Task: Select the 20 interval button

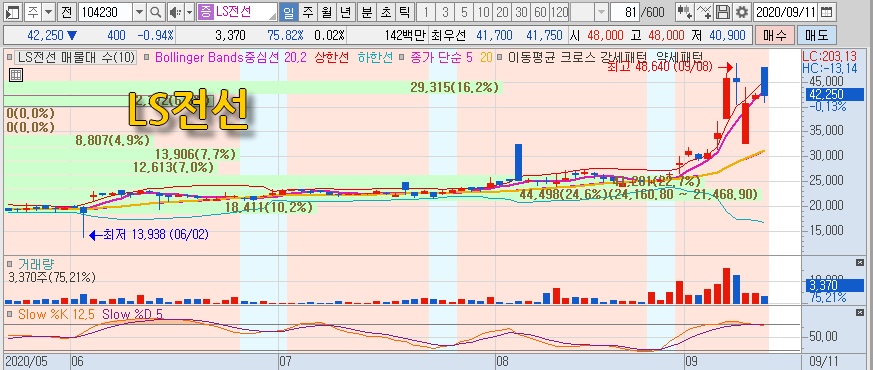Action: pos(503,12)
